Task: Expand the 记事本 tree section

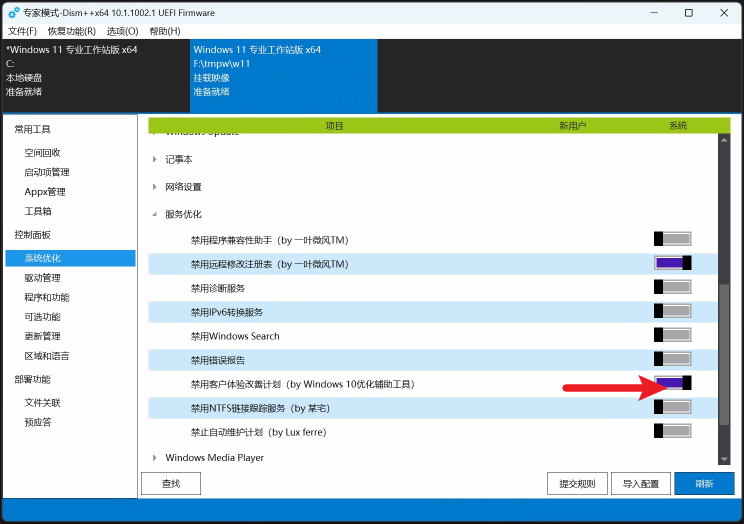Action: pos(154,160)
